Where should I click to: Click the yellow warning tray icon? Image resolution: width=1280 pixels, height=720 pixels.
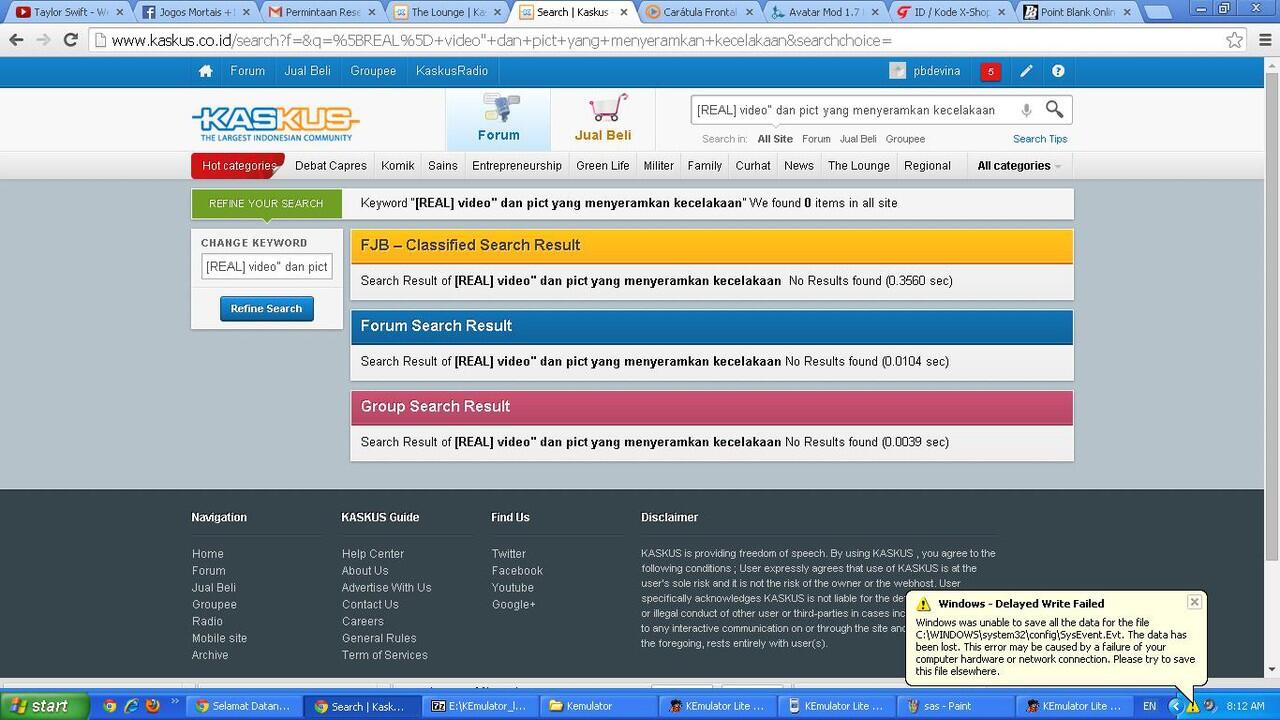pyautogui.click(x=1192, y=706)
